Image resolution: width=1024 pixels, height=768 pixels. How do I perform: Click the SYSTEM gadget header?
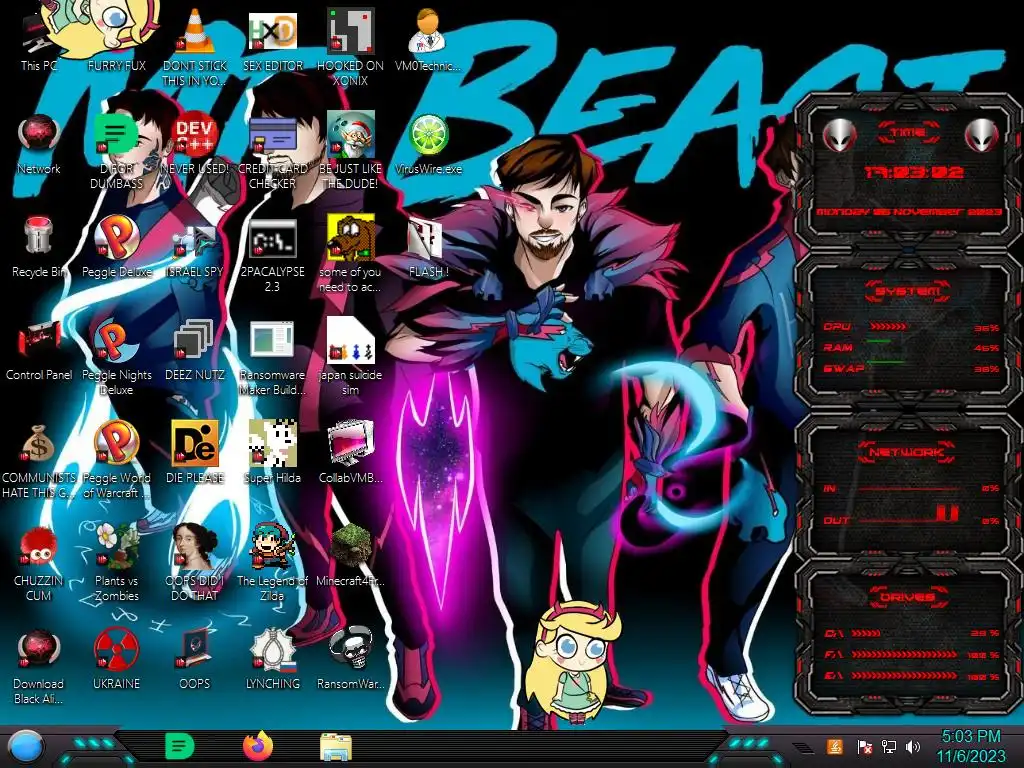(x=908, y=291)
